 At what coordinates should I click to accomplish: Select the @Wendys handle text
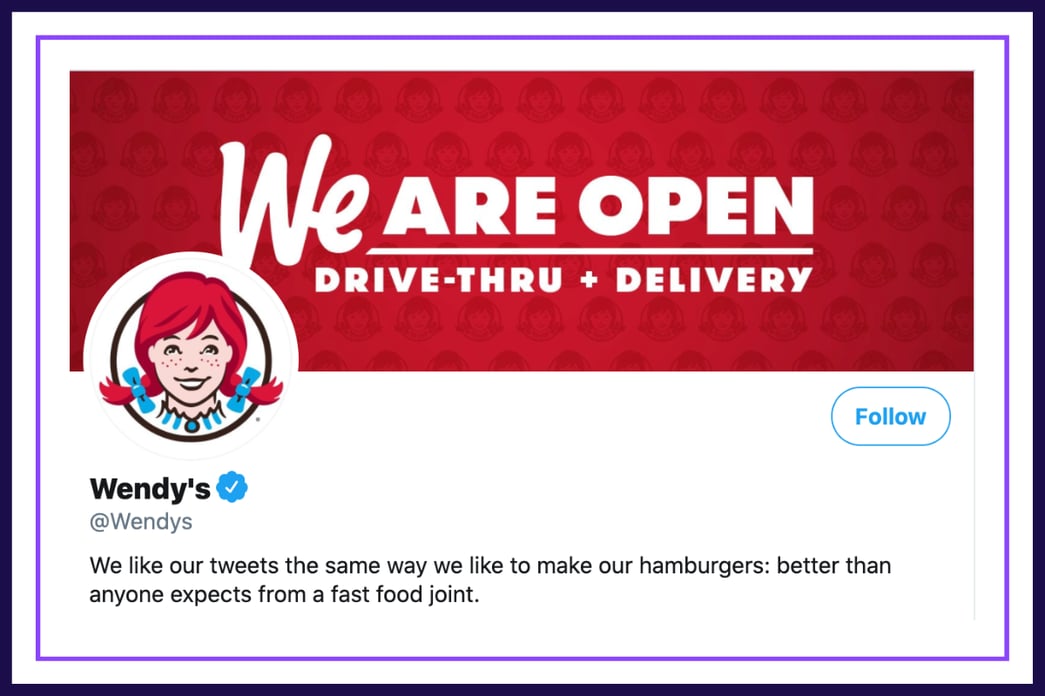[141, 521]
